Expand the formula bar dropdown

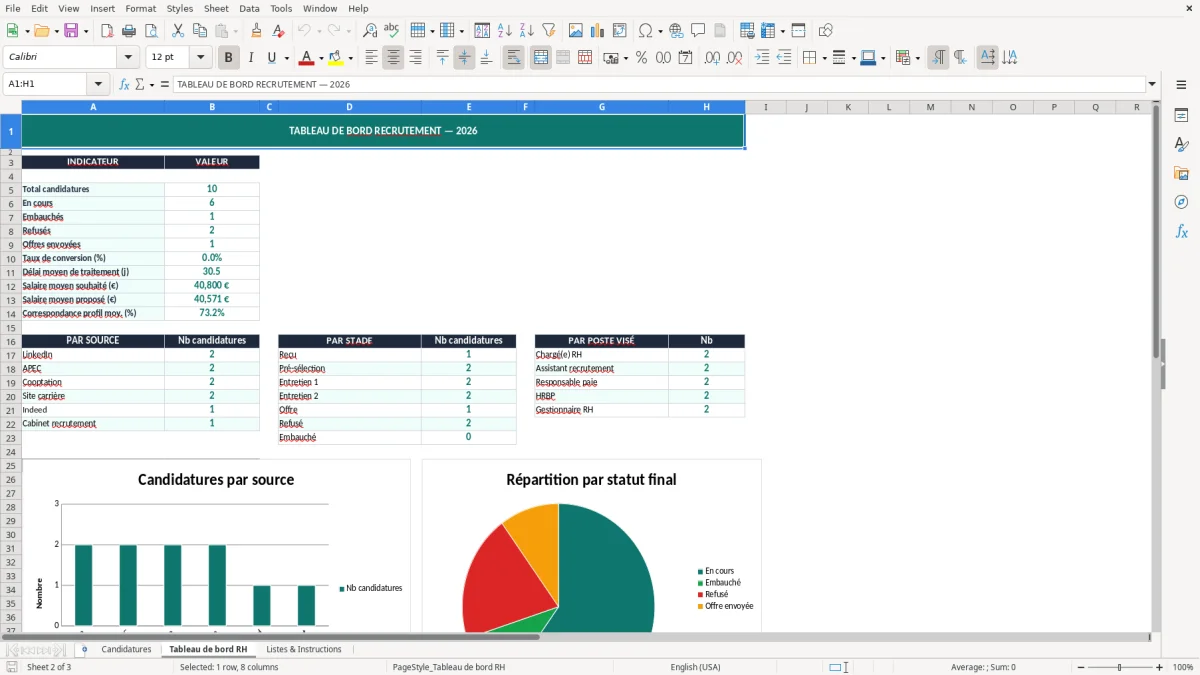tap(1152, 85)
